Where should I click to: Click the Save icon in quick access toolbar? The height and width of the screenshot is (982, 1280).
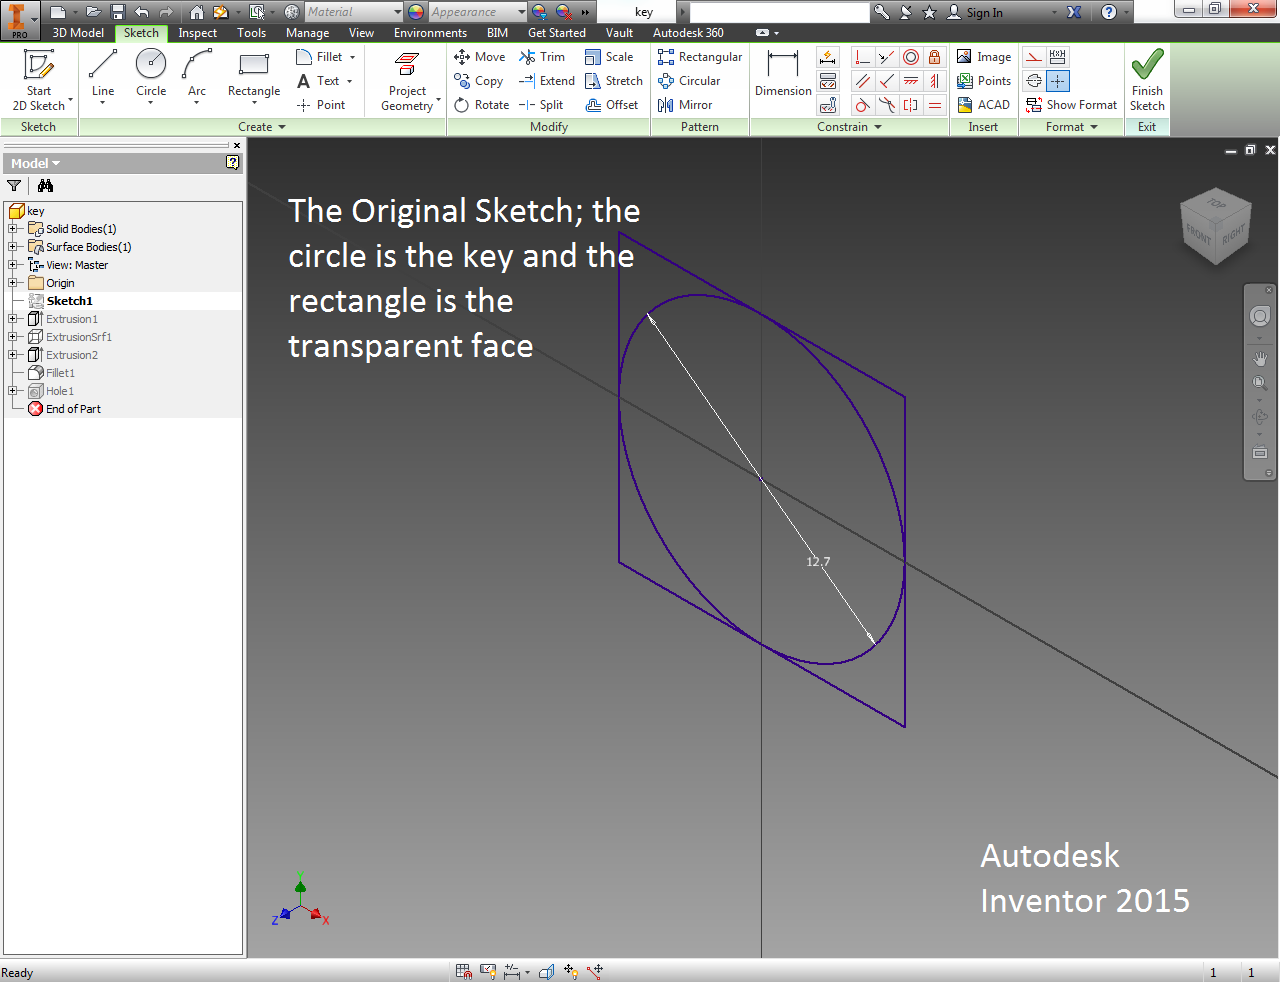(118, 12)
